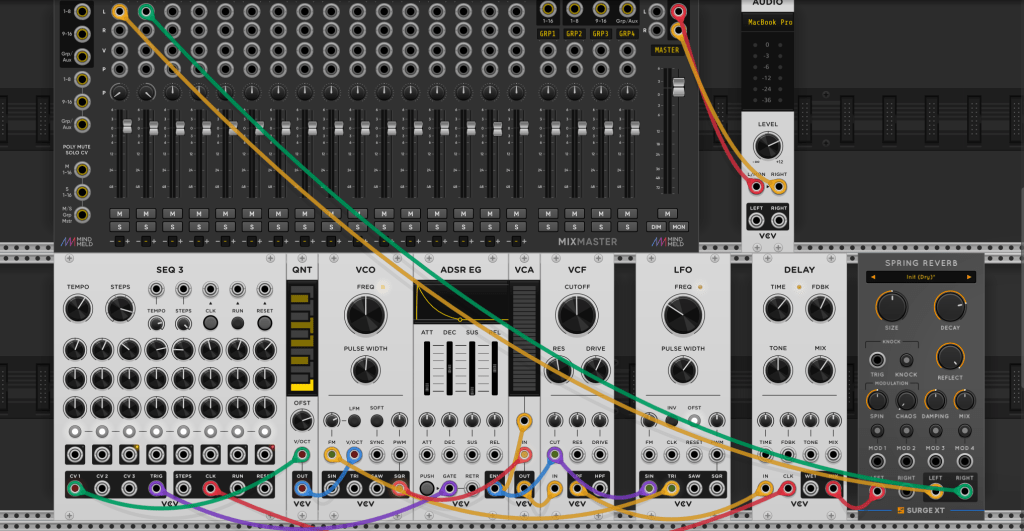
Task: Click the MON mono button on master
Action: [678, 227]
